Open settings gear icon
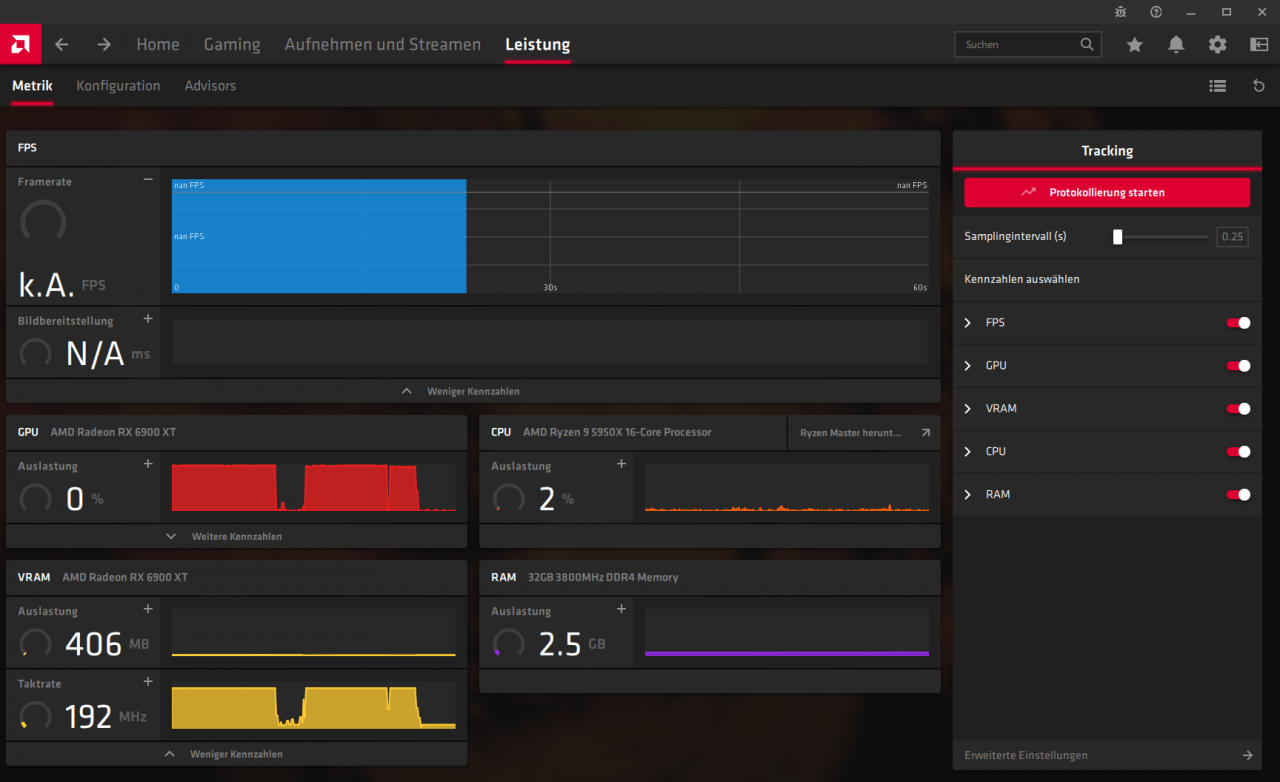 (x=1217, y=45)
